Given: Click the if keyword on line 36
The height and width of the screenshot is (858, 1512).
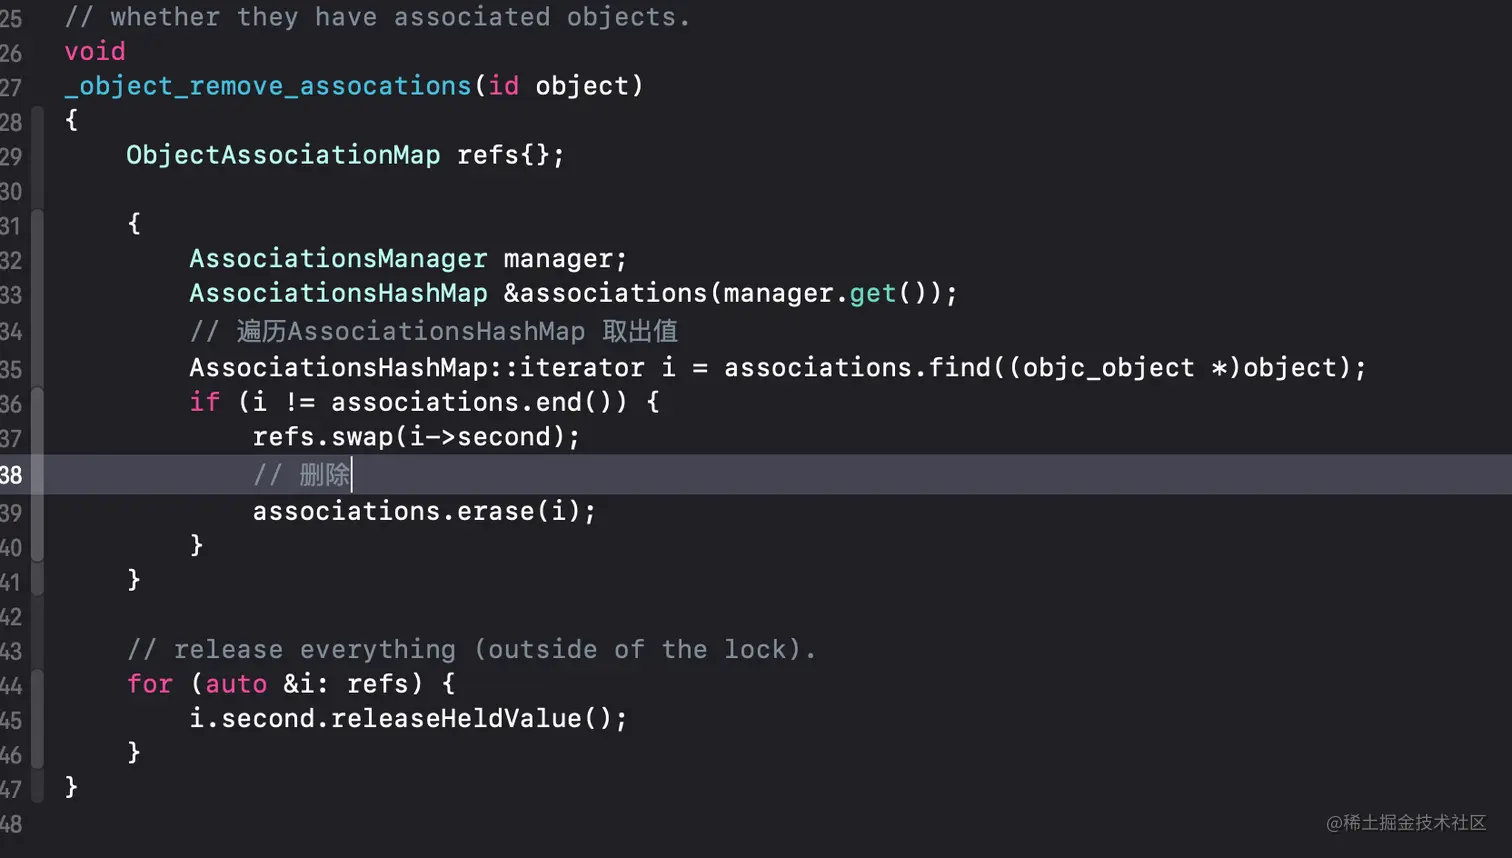Looking at the screenshot, I should click(204, 402).
